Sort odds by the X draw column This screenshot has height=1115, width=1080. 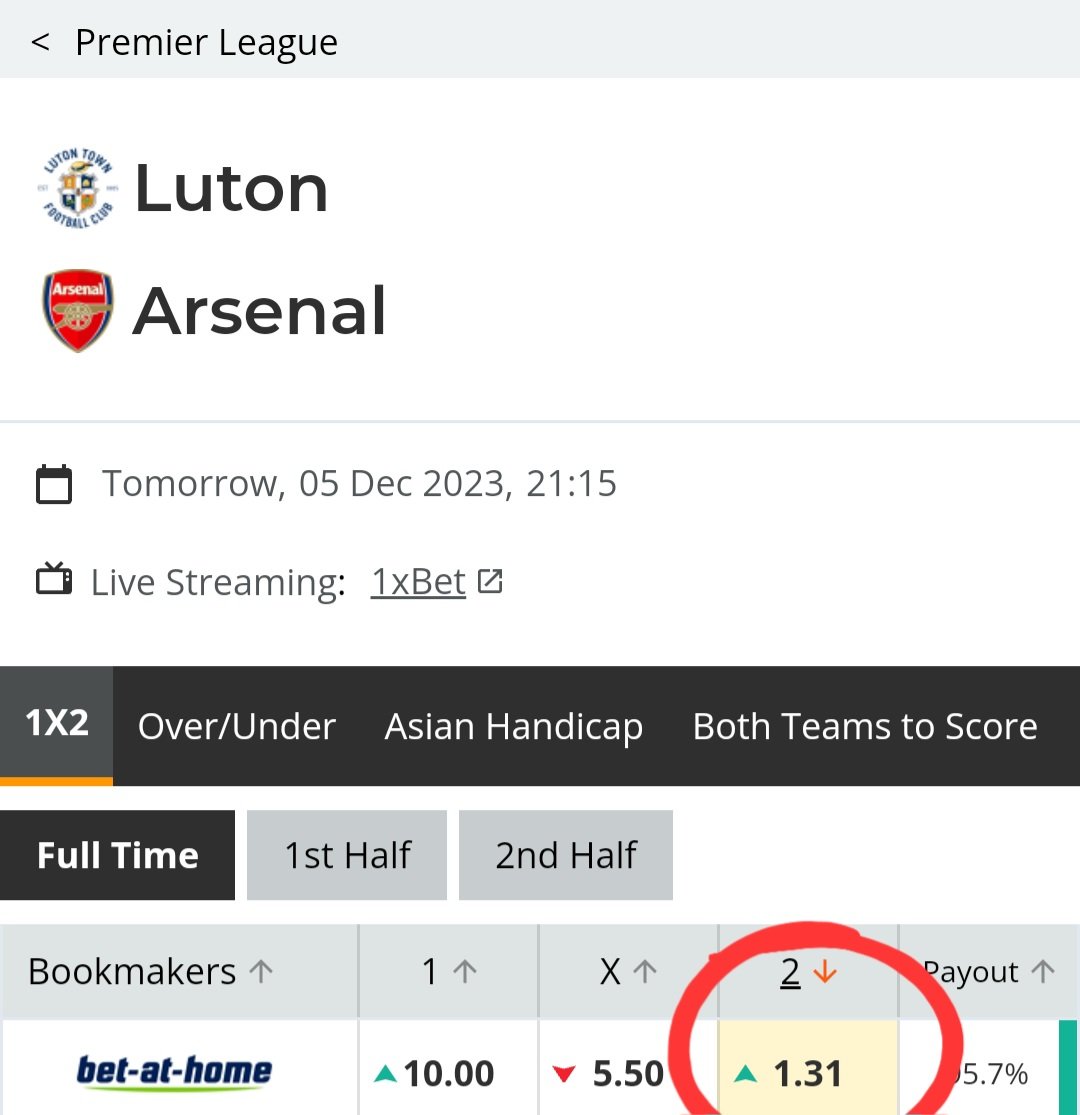click(x=629, y=971)
